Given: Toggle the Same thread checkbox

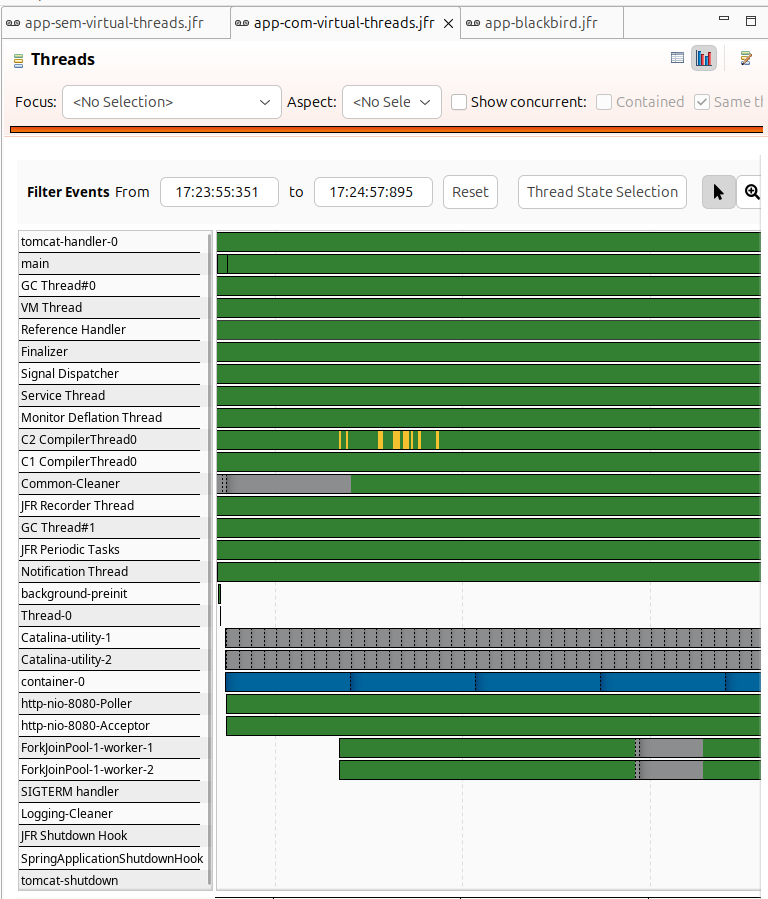Looking at the screenshot, I should point(702,102).
